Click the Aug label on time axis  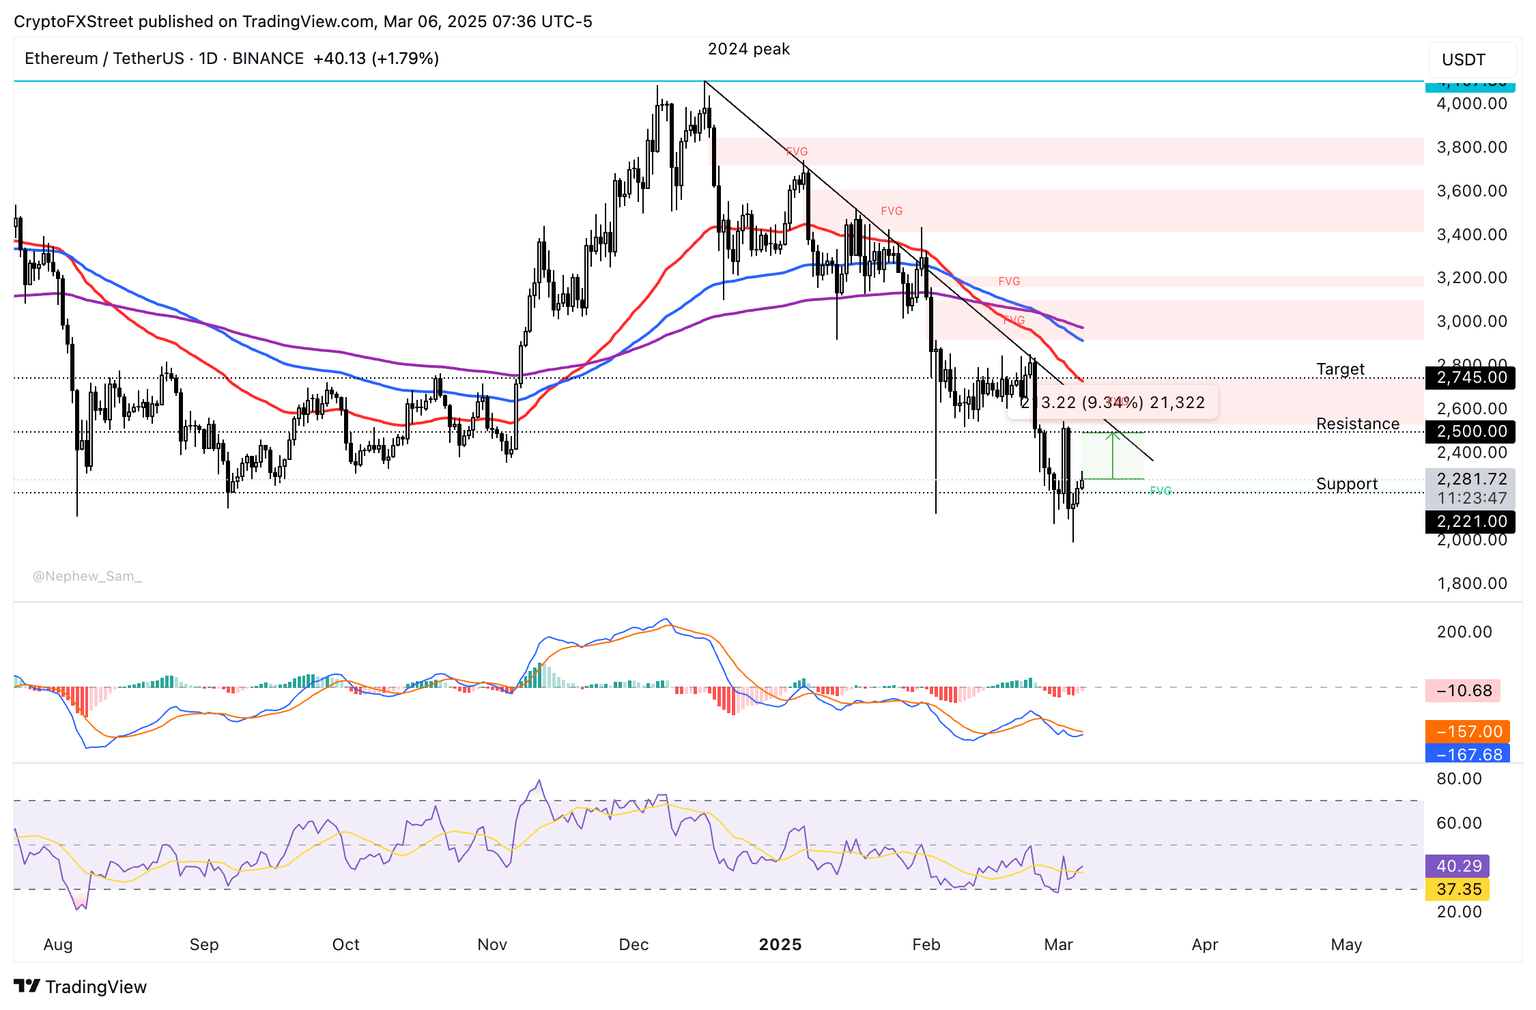58,944
